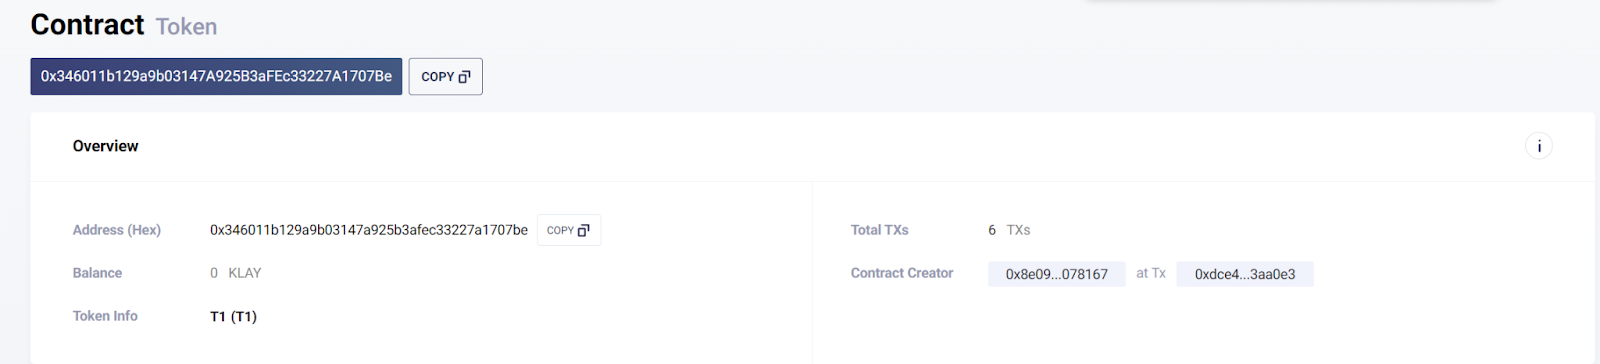
Task: Open the T1 (T1) token info link
Action: (233, 316)
